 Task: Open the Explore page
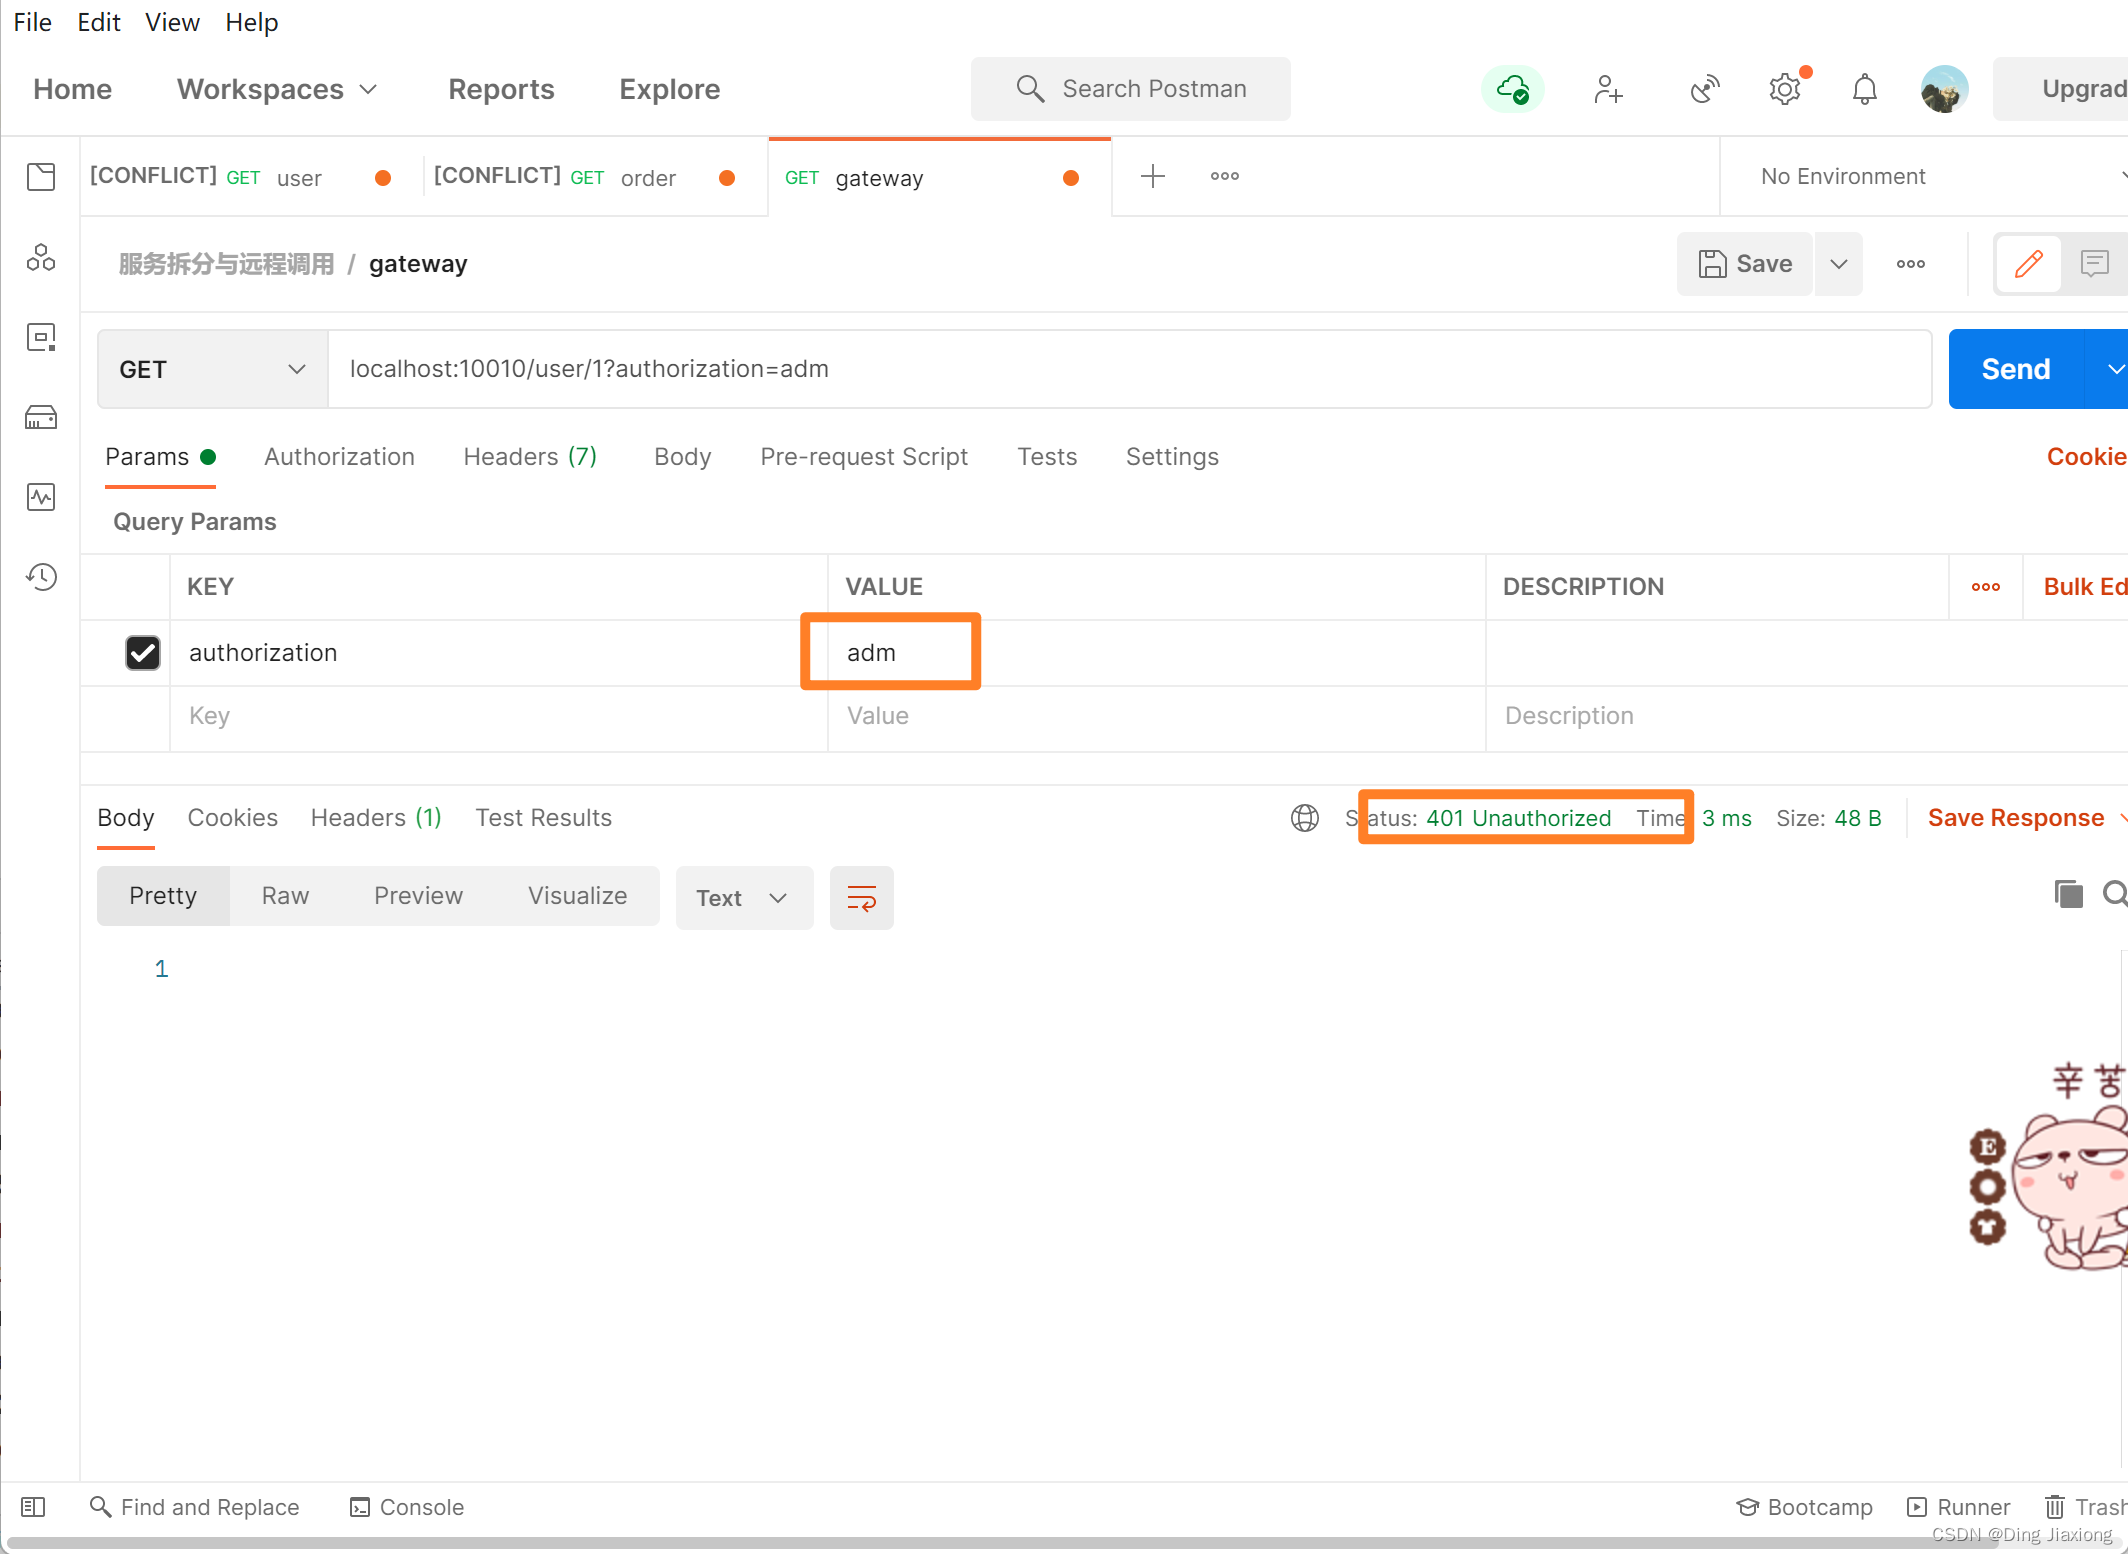[669, 89]
